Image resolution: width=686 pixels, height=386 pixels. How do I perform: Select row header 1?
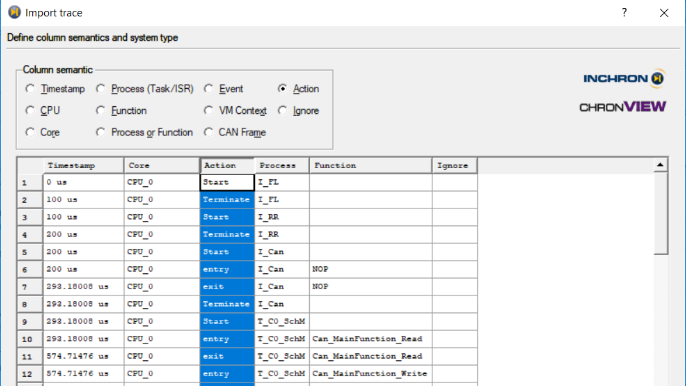pos(30,182)
